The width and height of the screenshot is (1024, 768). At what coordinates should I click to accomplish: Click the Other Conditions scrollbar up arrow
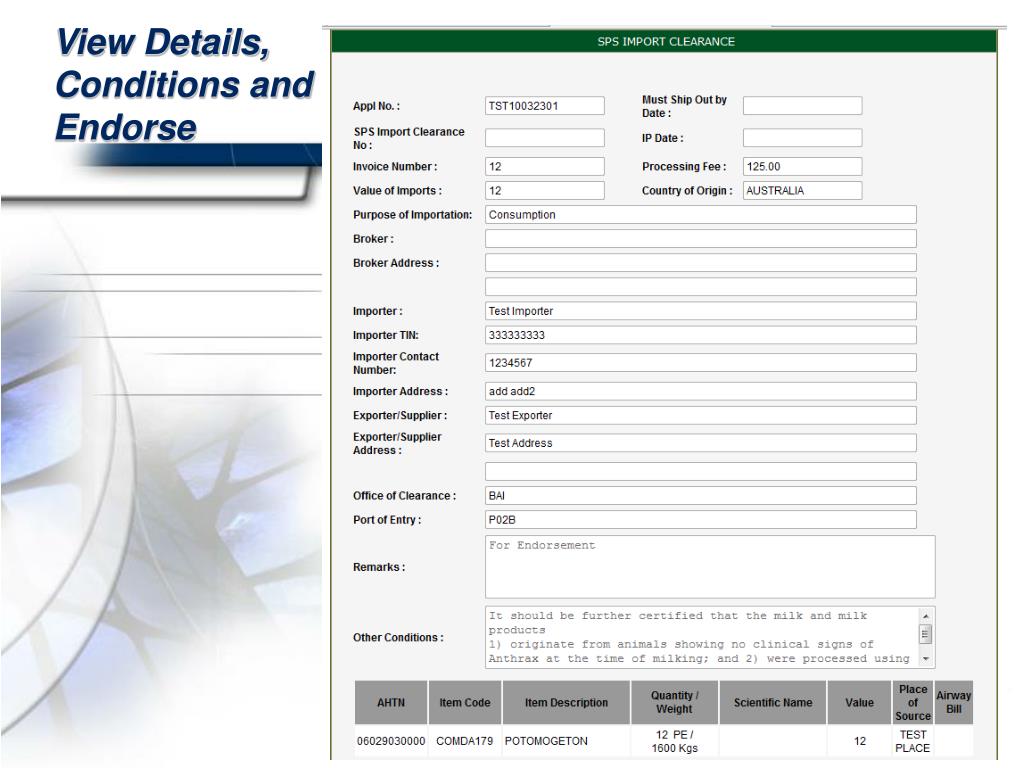(926, 616)
